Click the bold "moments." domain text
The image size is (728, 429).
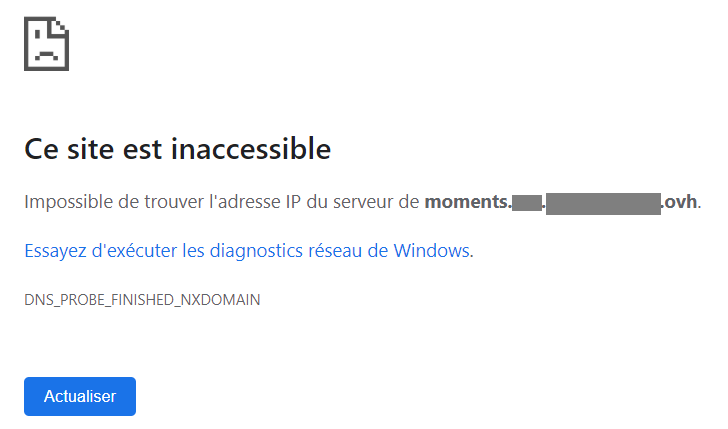(467, 202)
